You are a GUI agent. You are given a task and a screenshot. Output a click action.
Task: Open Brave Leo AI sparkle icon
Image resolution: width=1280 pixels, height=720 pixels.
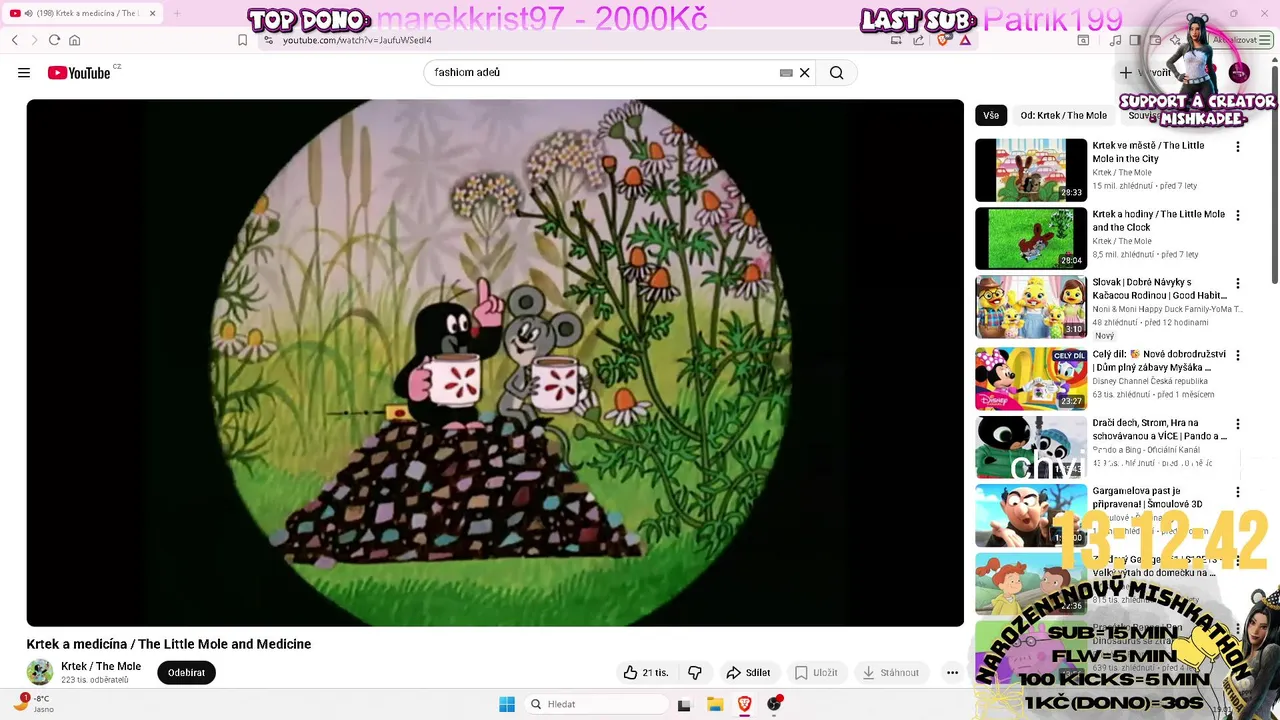click(x=1176, y=40)
